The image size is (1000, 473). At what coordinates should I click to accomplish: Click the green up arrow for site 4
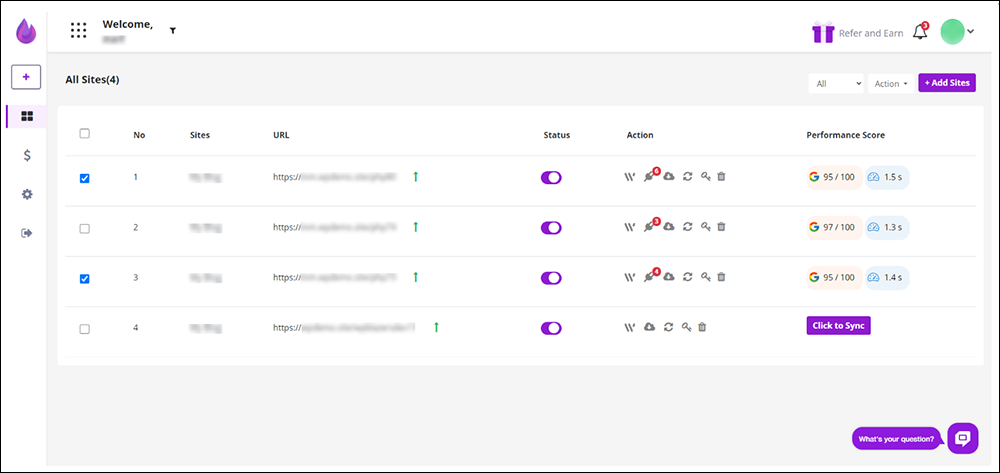436,327
